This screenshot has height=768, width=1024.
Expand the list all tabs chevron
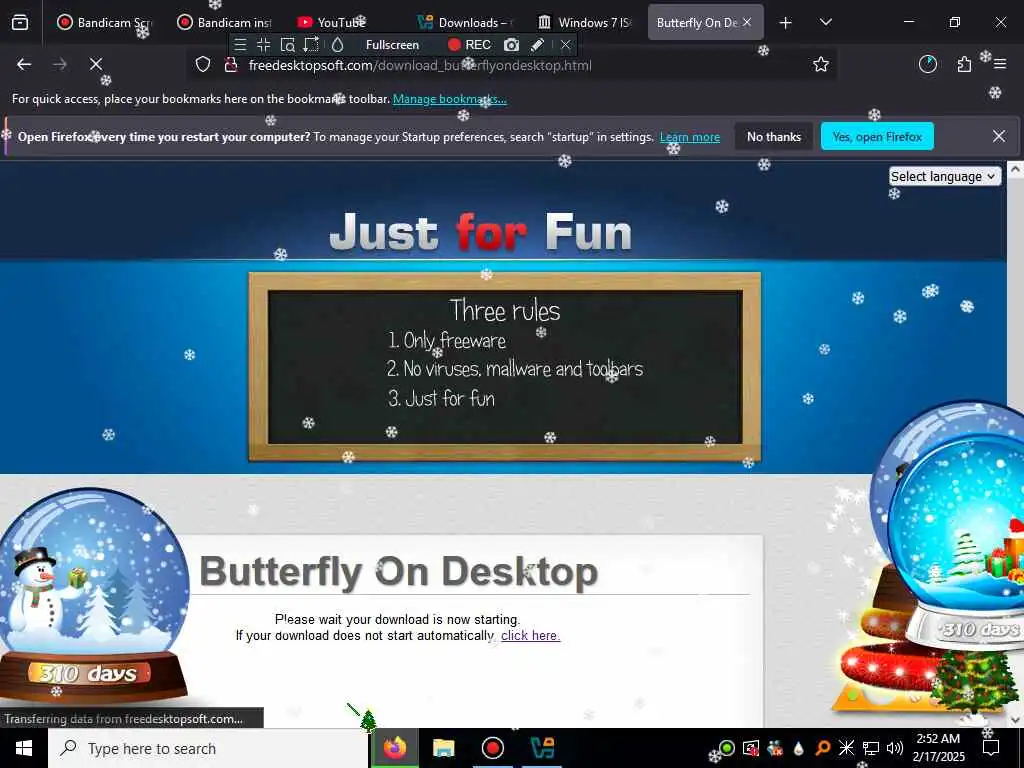(x=826, y=22)
